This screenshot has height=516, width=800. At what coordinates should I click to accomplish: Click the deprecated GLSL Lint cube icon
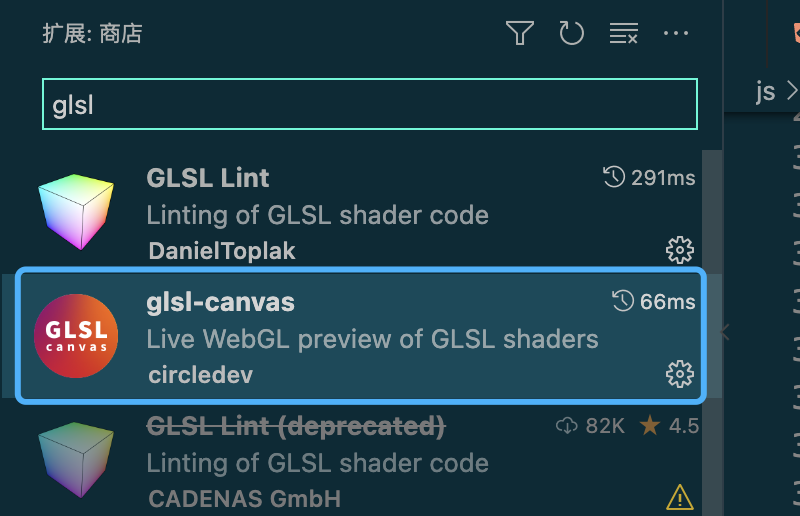click(76, 459)
